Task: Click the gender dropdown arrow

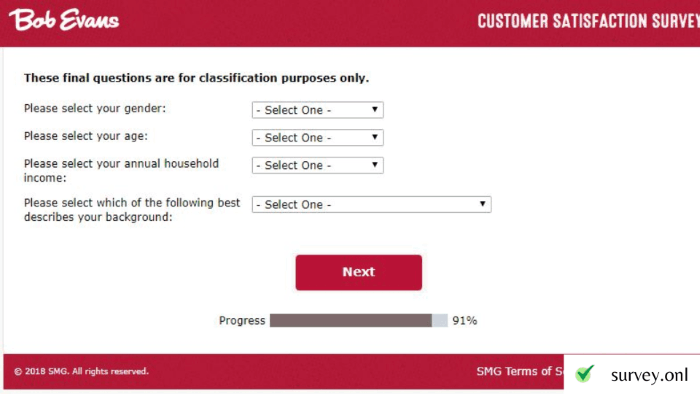Action: click(x=375, y=109)
